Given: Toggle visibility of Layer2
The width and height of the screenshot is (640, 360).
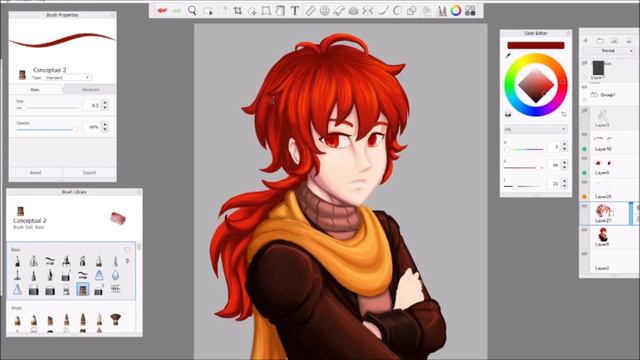Looking at the screenshot, I should tap(584, 253).
